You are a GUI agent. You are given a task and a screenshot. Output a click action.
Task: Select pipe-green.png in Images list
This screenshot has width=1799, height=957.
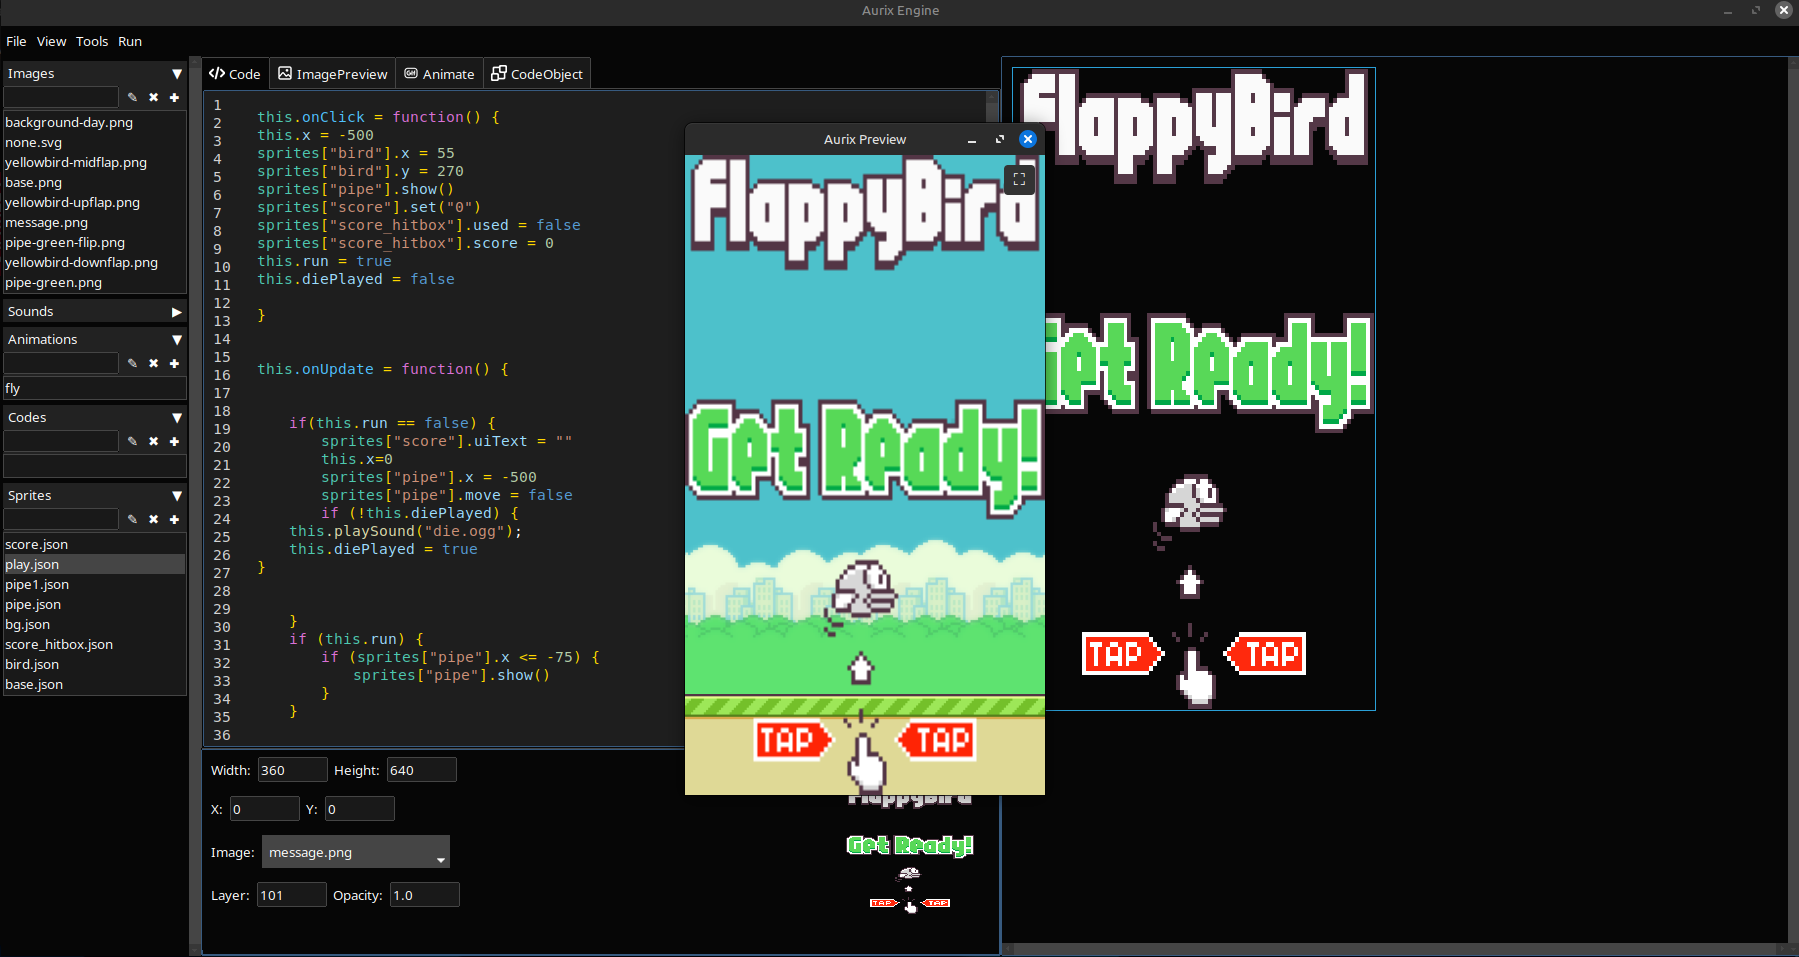click(x=95, y=282)
